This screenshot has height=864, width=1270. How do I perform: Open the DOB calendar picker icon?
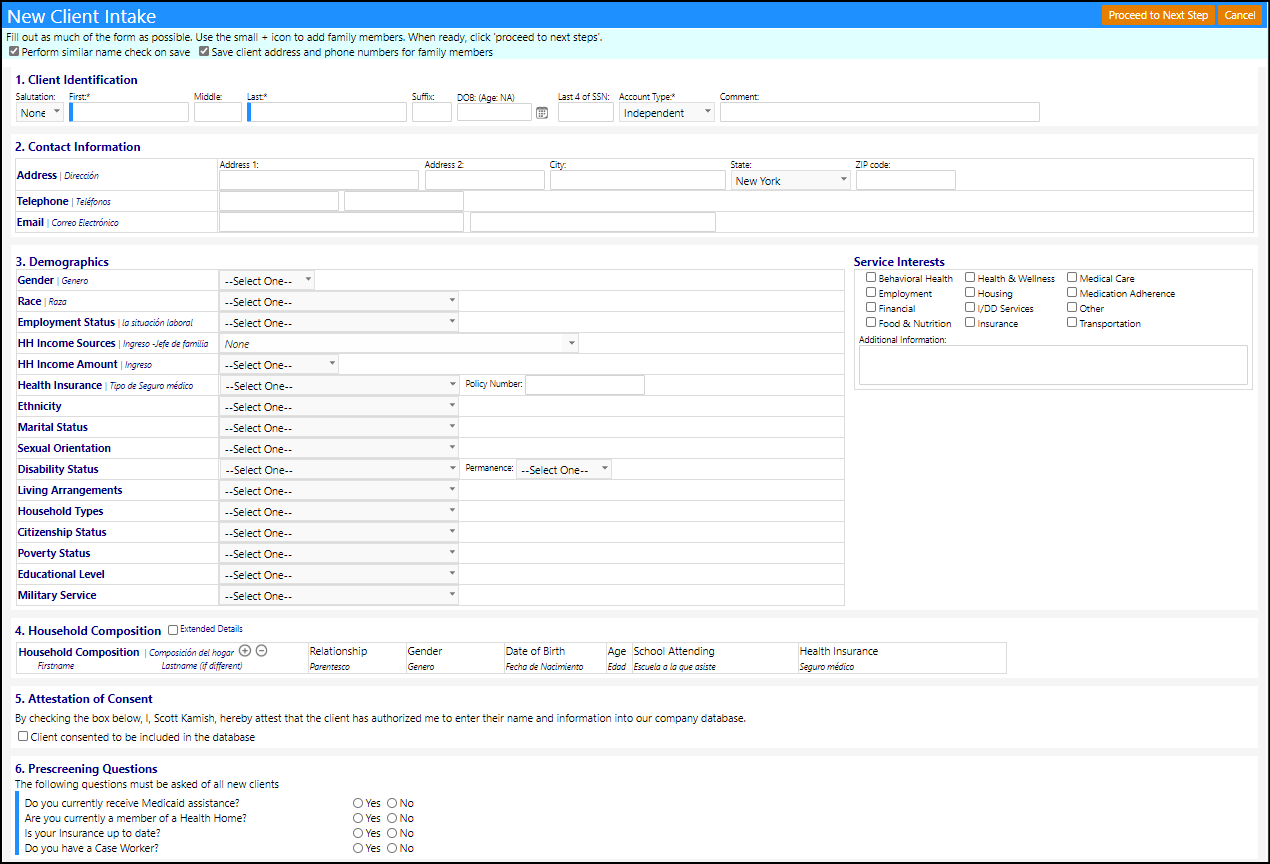point(542,113)
